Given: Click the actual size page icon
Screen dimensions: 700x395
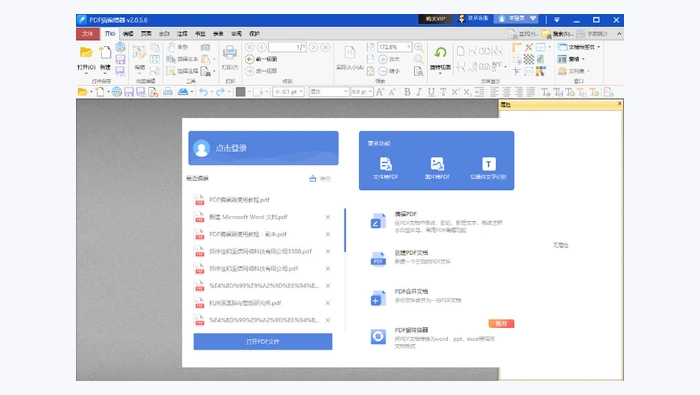Looking at the screenshot, I should click(350, 52).
